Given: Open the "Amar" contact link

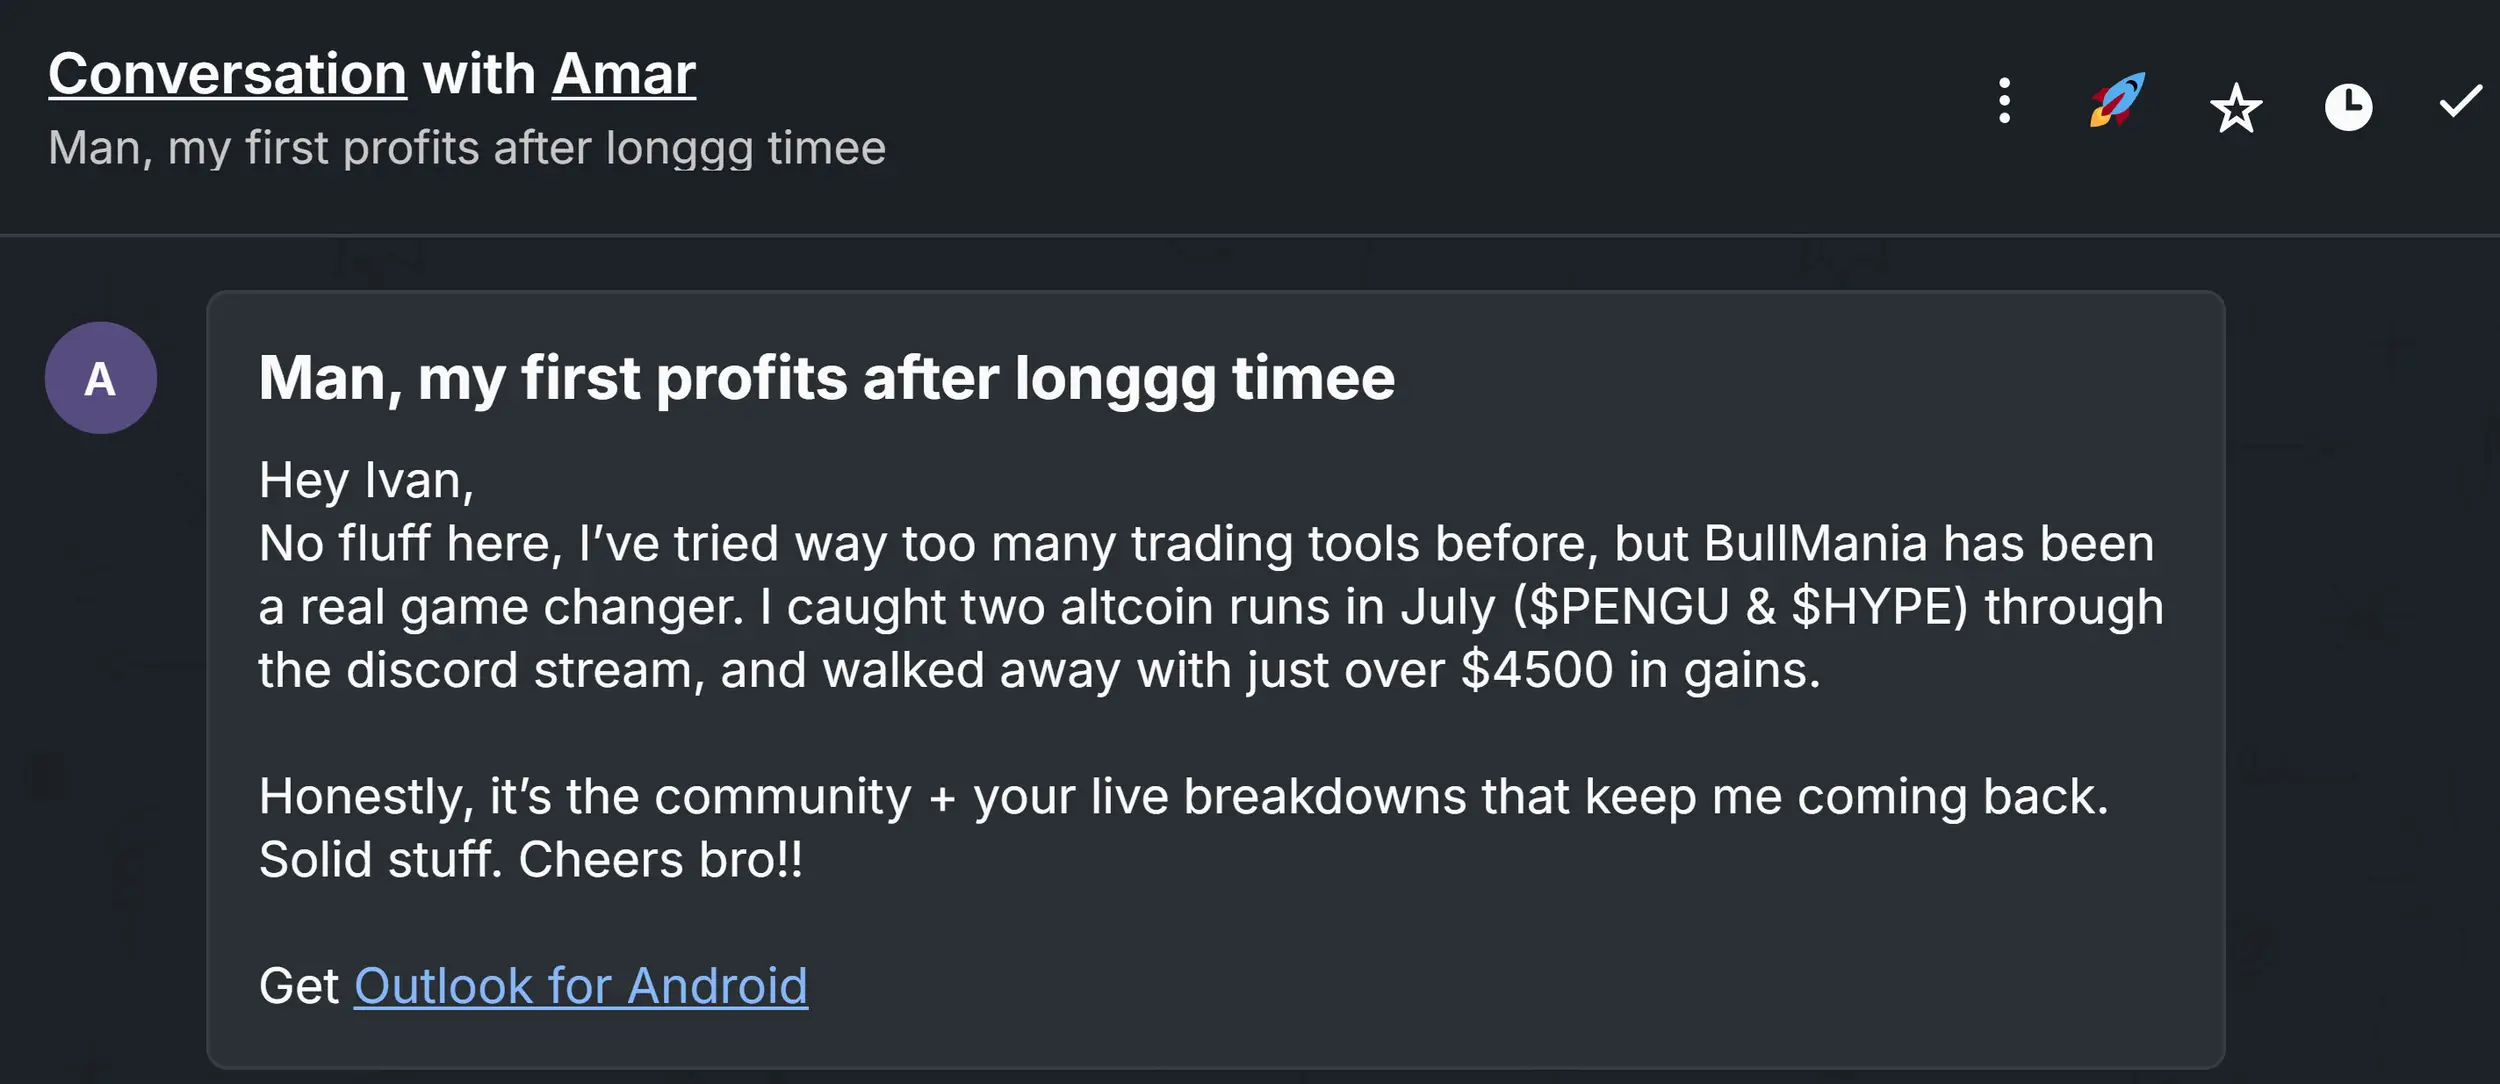Looking at the screenshot, I should click(623, 74).
